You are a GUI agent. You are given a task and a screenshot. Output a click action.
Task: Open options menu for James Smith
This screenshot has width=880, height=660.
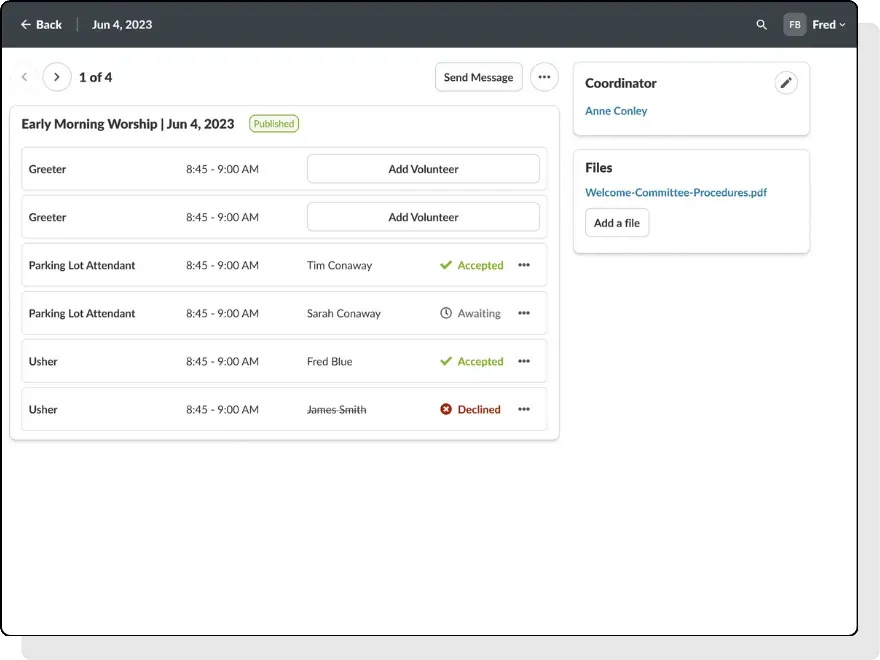coord(524,409)
